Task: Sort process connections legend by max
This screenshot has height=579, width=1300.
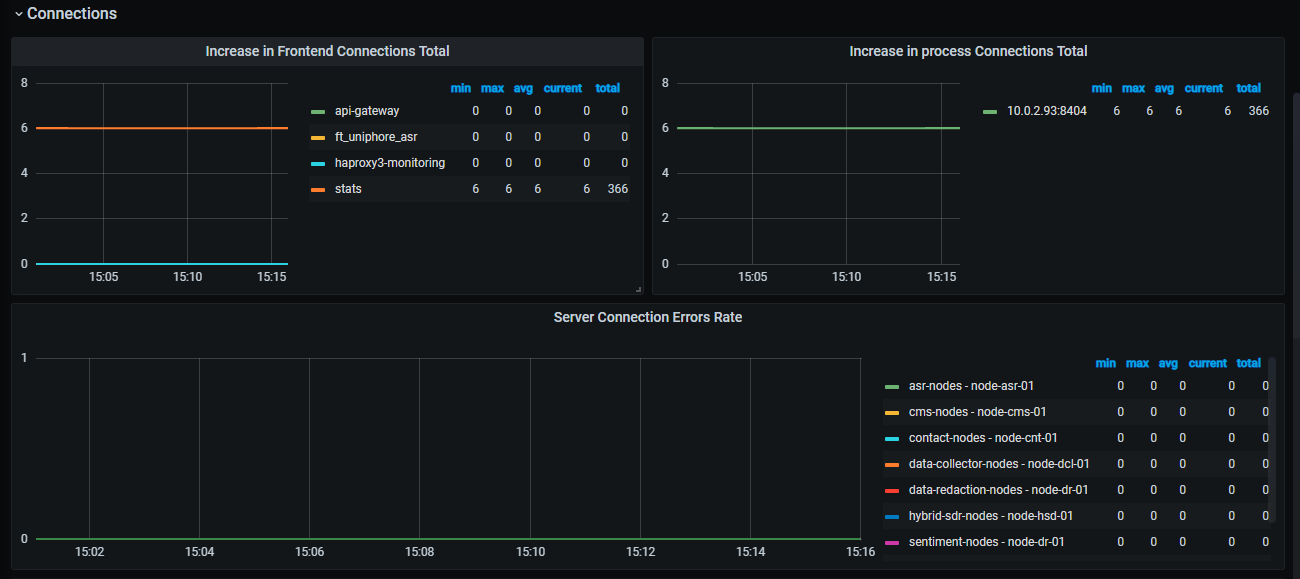Action: pyautogui.click(x=1133, y=88)
